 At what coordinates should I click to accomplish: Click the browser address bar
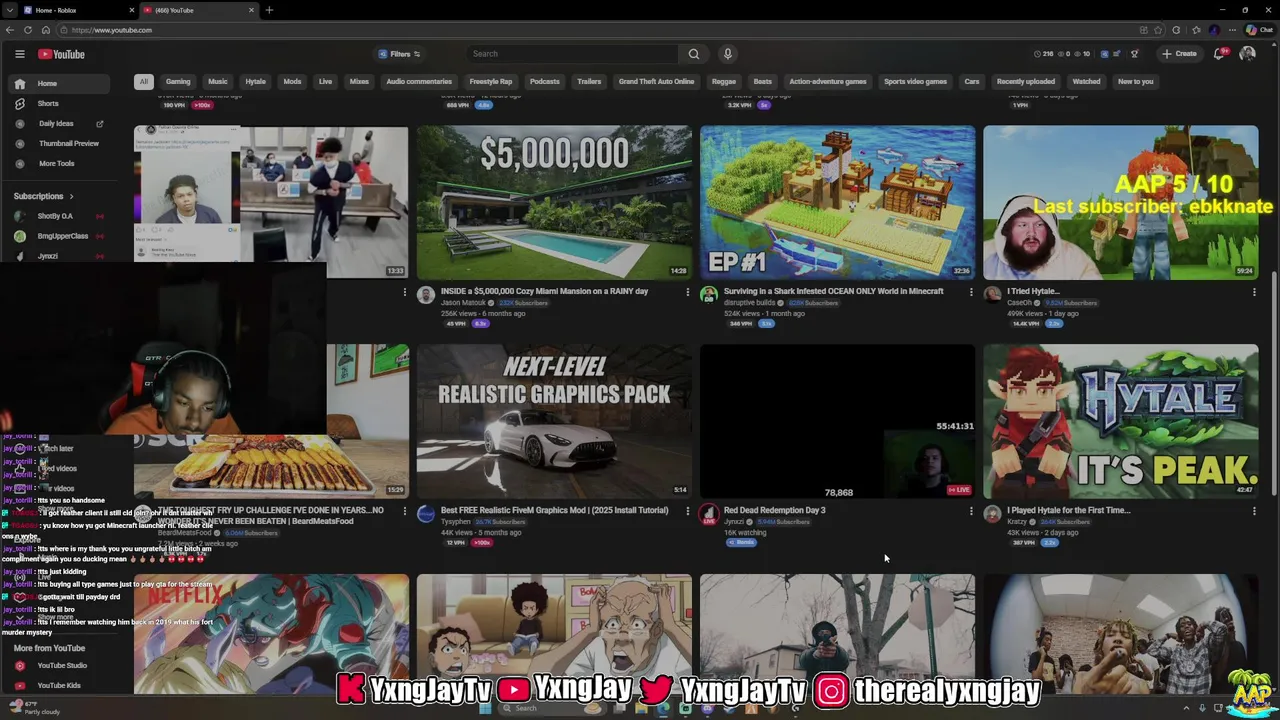[600, 30]
